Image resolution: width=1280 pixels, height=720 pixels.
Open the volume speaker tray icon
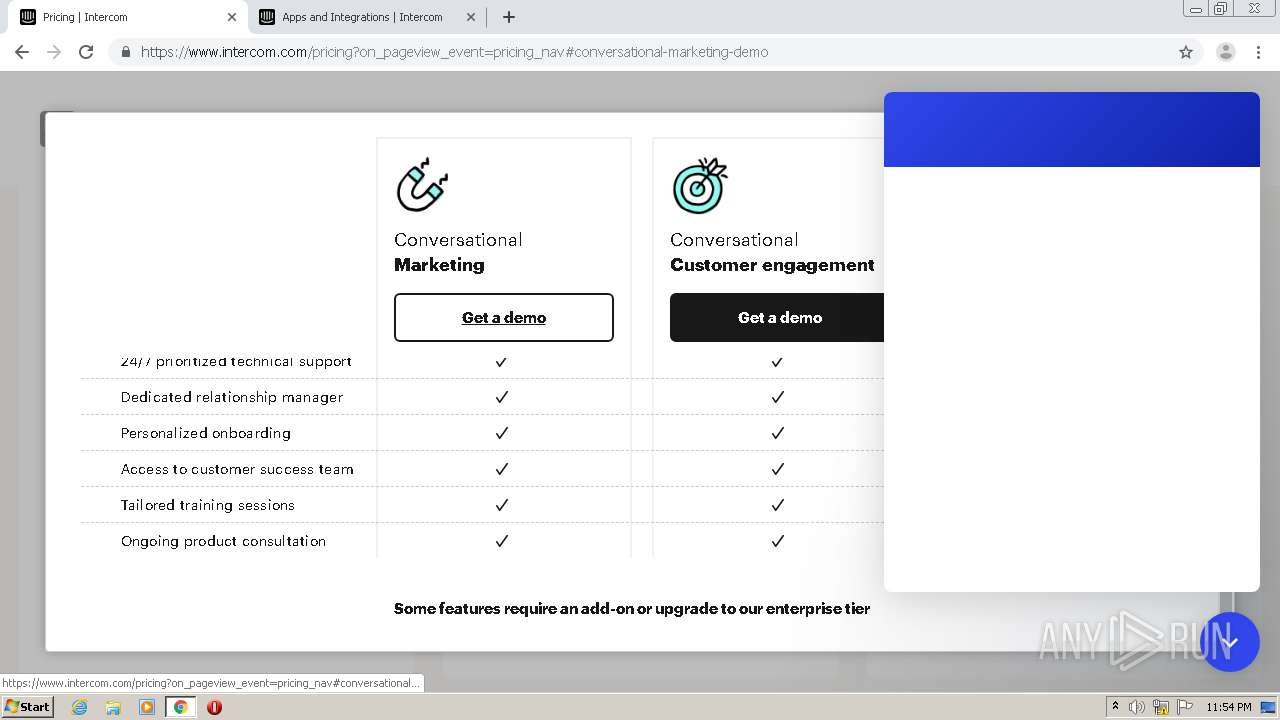click(1137, 707)
